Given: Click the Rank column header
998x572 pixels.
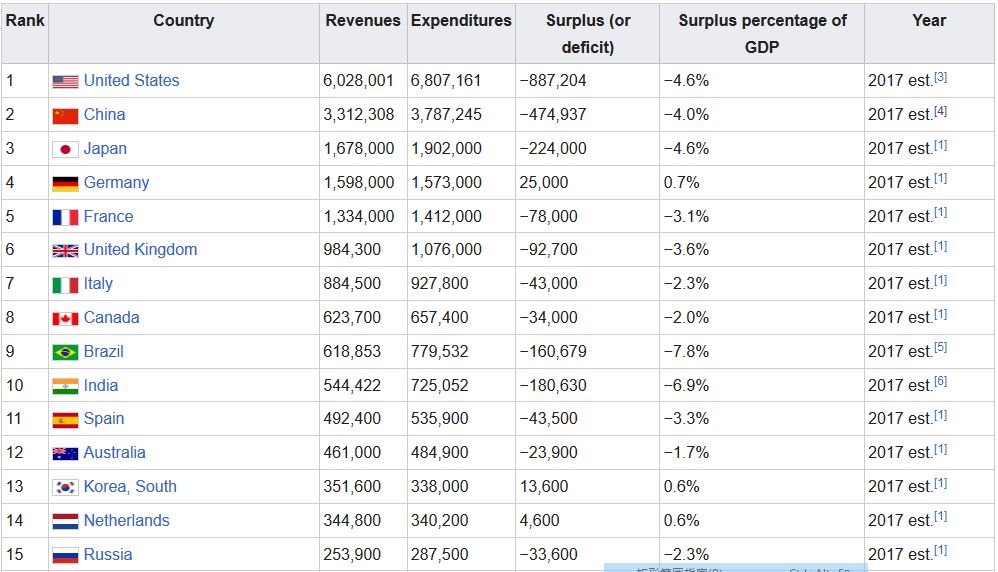Looking at the screenshot, I should coord(25,20).
